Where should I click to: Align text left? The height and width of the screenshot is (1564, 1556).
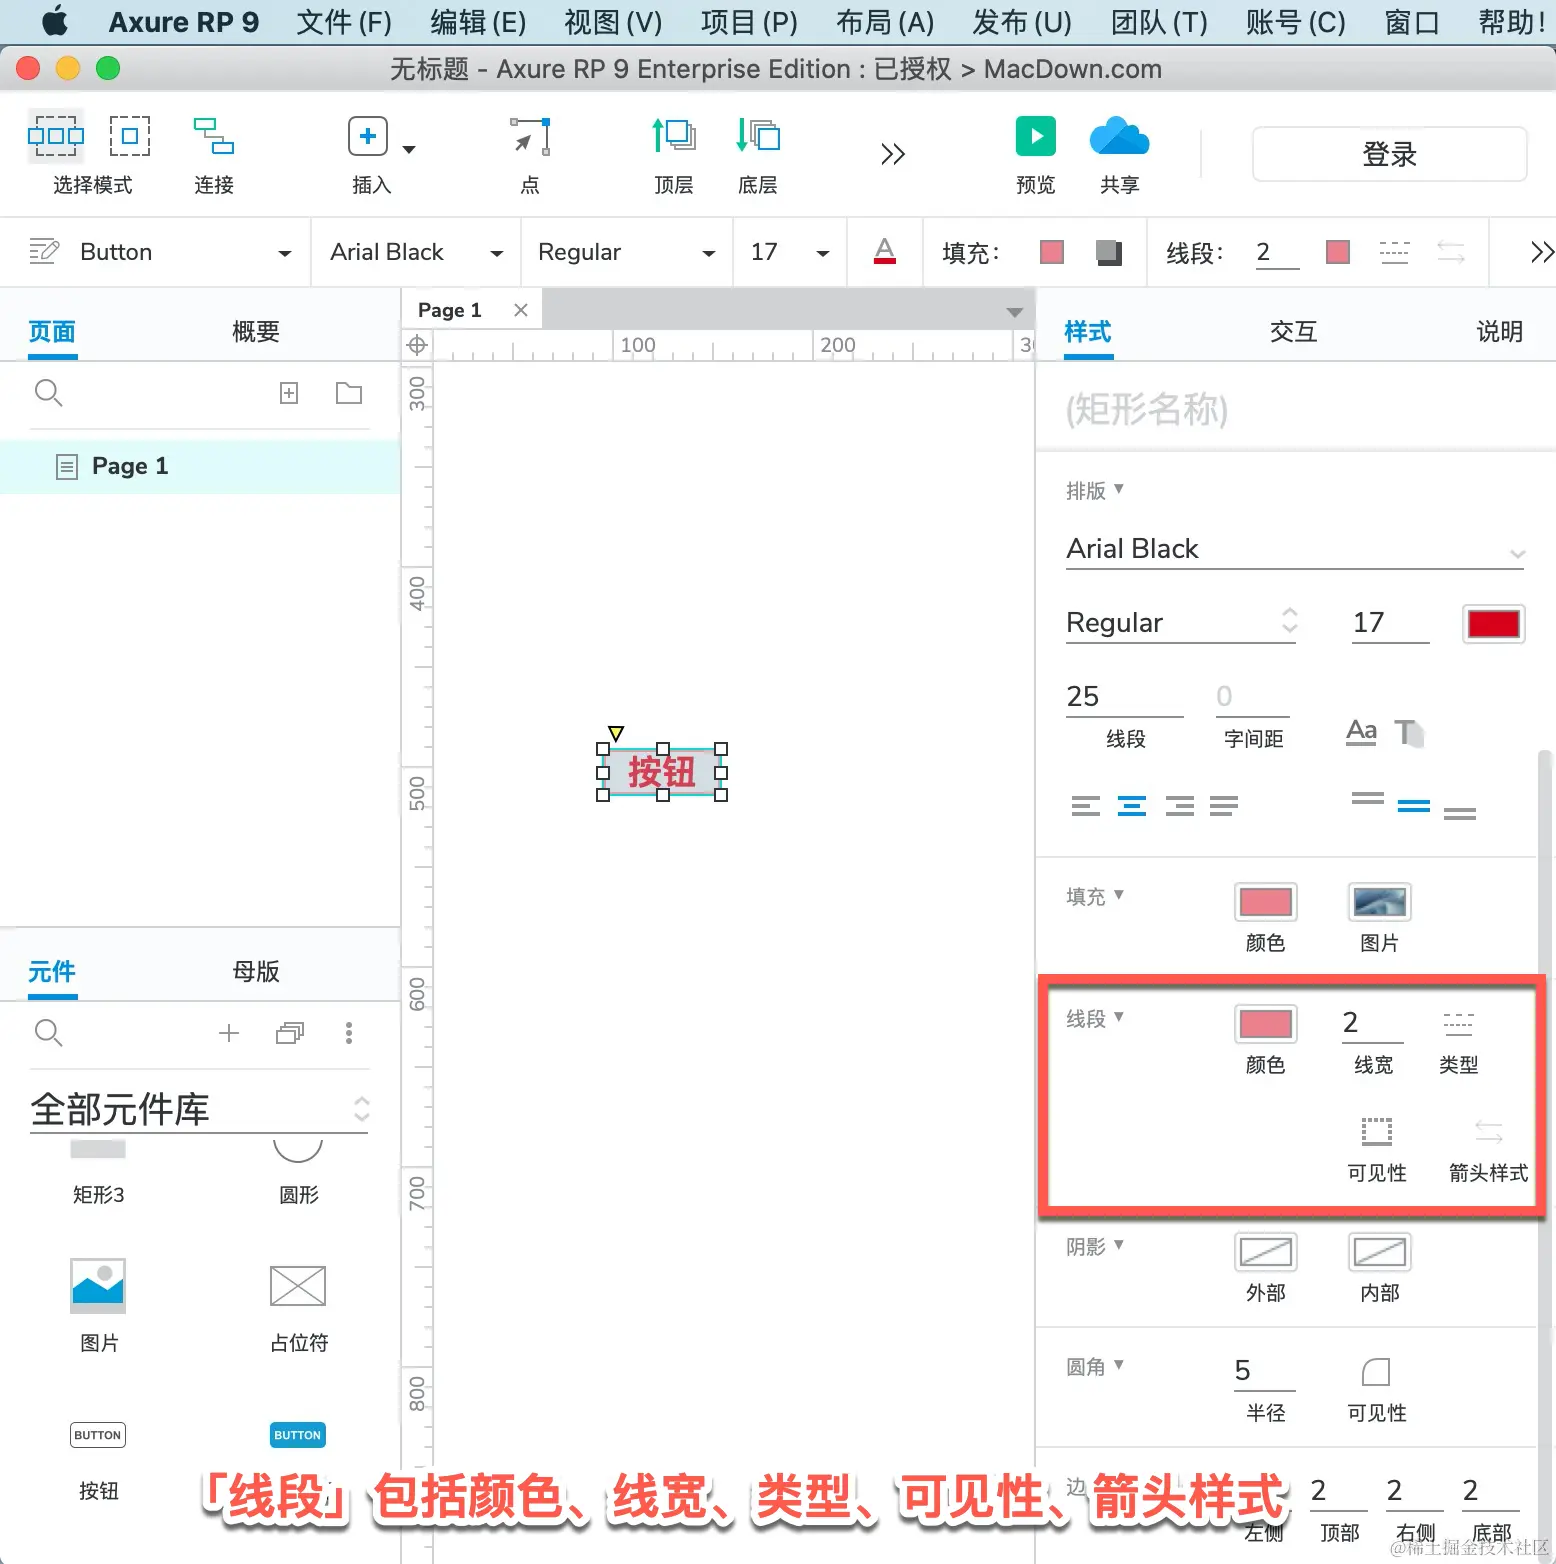tap(1085, 805)
